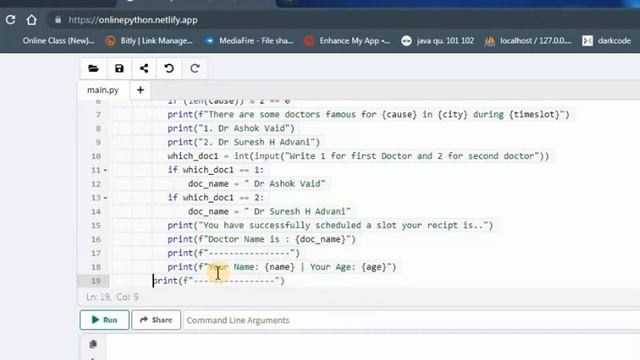This screenshot has height=360, width=640.
Task: Click 'if which_doc1 == 1:' code line
Action: pos(216,170)
